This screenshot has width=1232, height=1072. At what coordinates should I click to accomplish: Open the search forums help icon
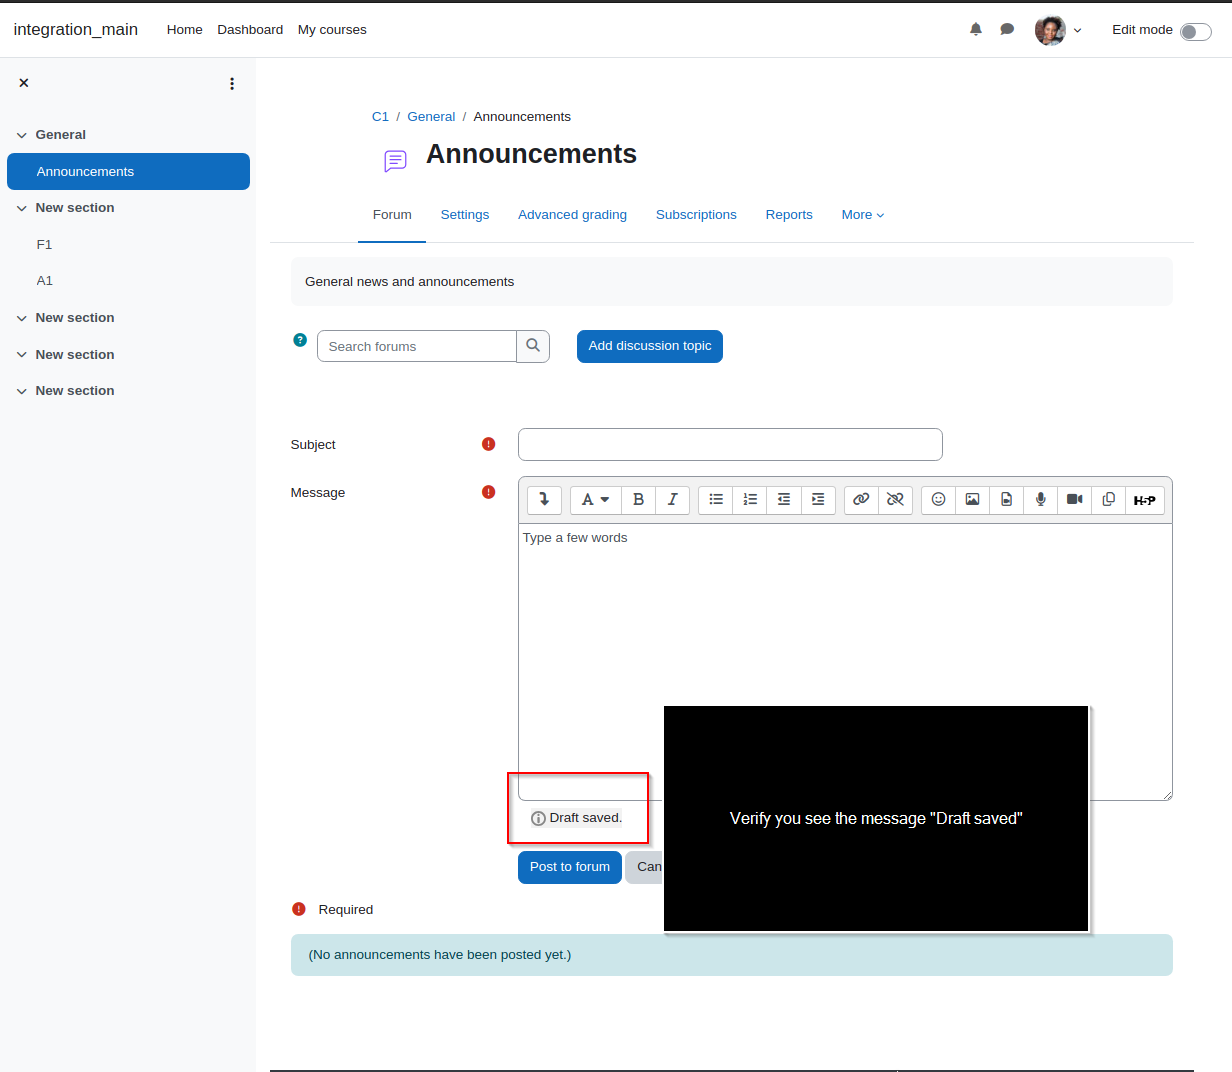300,340
